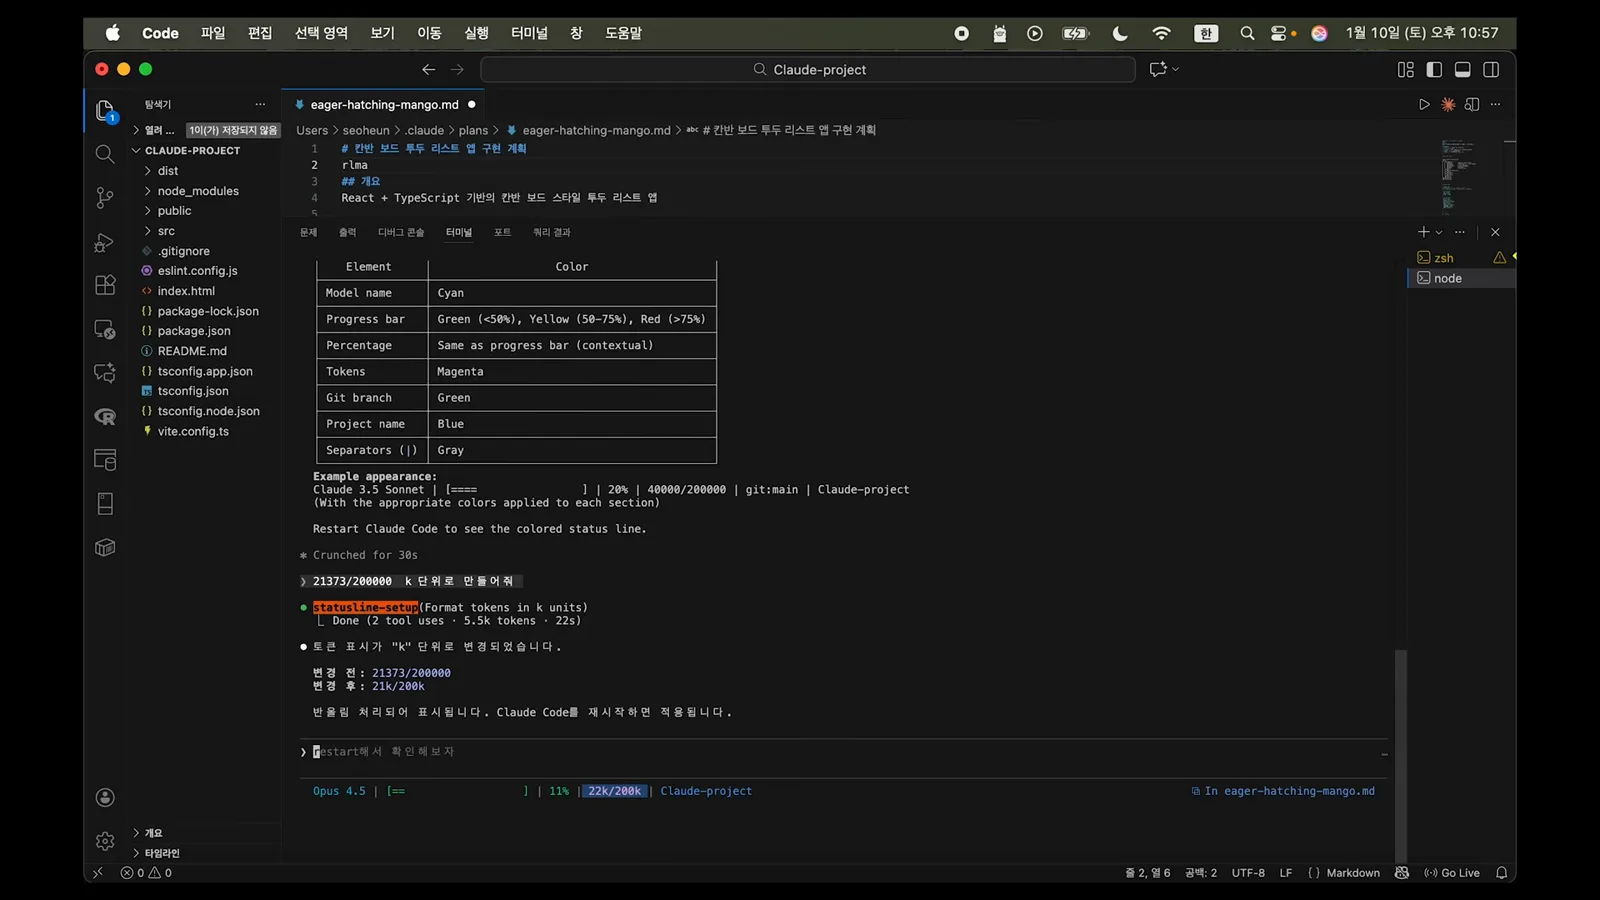Click the Customize Layout icon
This screenshot has height=900, width=1600.
point(1406,69)
